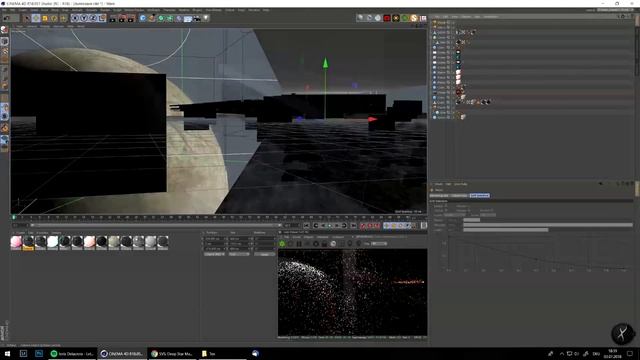
Task: Switch to the highlighted blue tab in Attribute Manager
Action: click(479, 196)
